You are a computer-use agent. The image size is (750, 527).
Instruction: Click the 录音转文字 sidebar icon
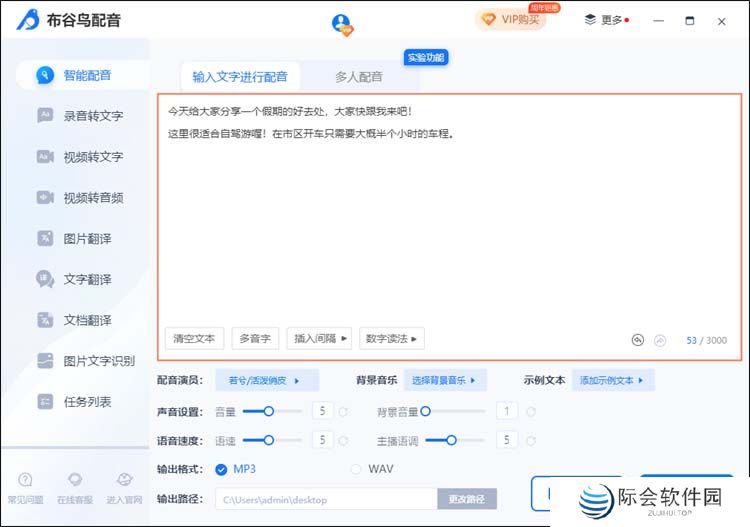[x=45, y=115]
